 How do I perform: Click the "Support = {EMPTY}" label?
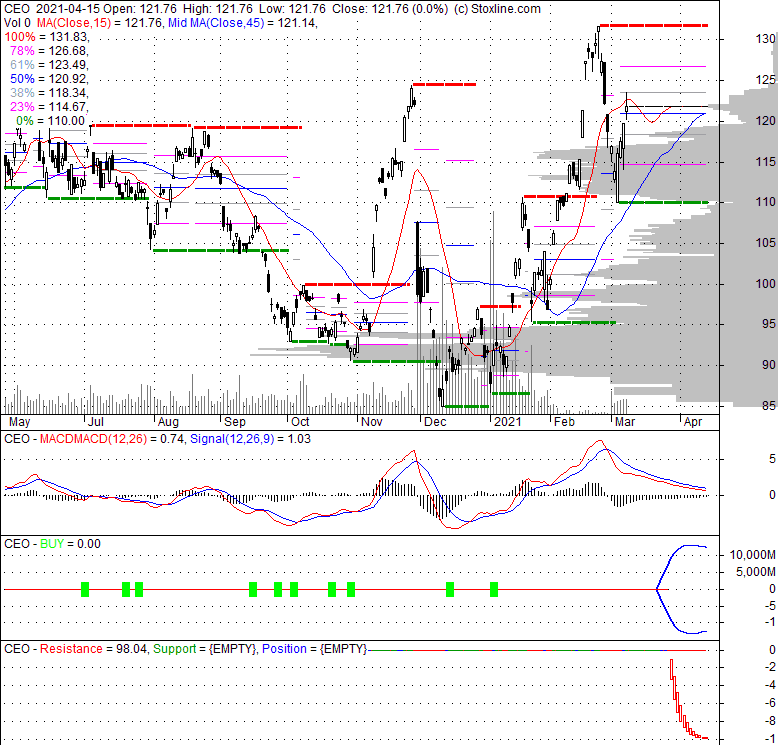tap(205, 649)
